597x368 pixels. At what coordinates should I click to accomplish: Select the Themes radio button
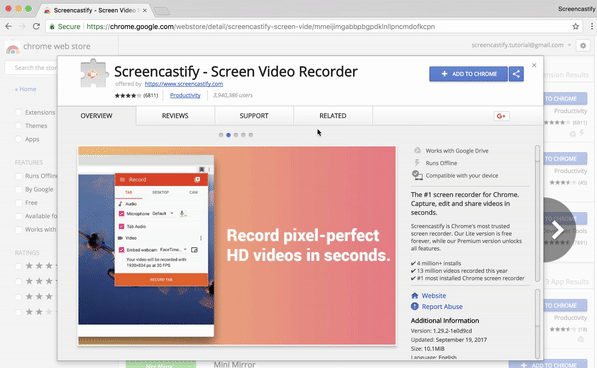18,126
